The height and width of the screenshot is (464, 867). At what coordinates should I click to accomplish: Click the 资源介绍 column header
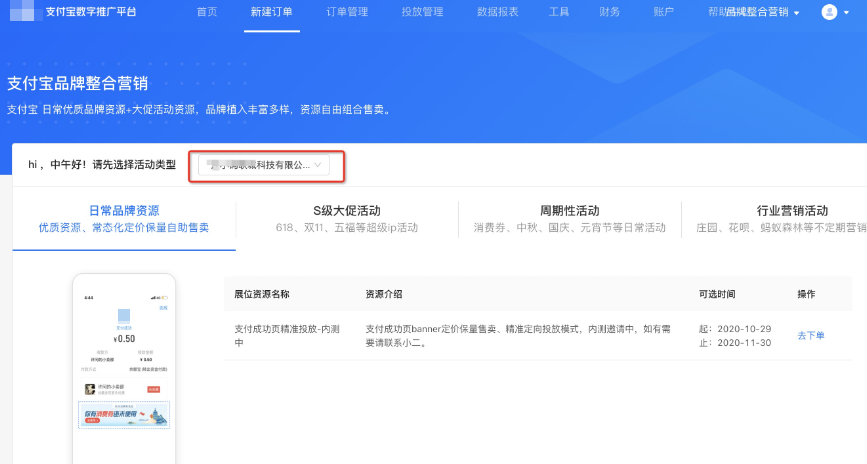pyautogui.click(x=384, y=294)
